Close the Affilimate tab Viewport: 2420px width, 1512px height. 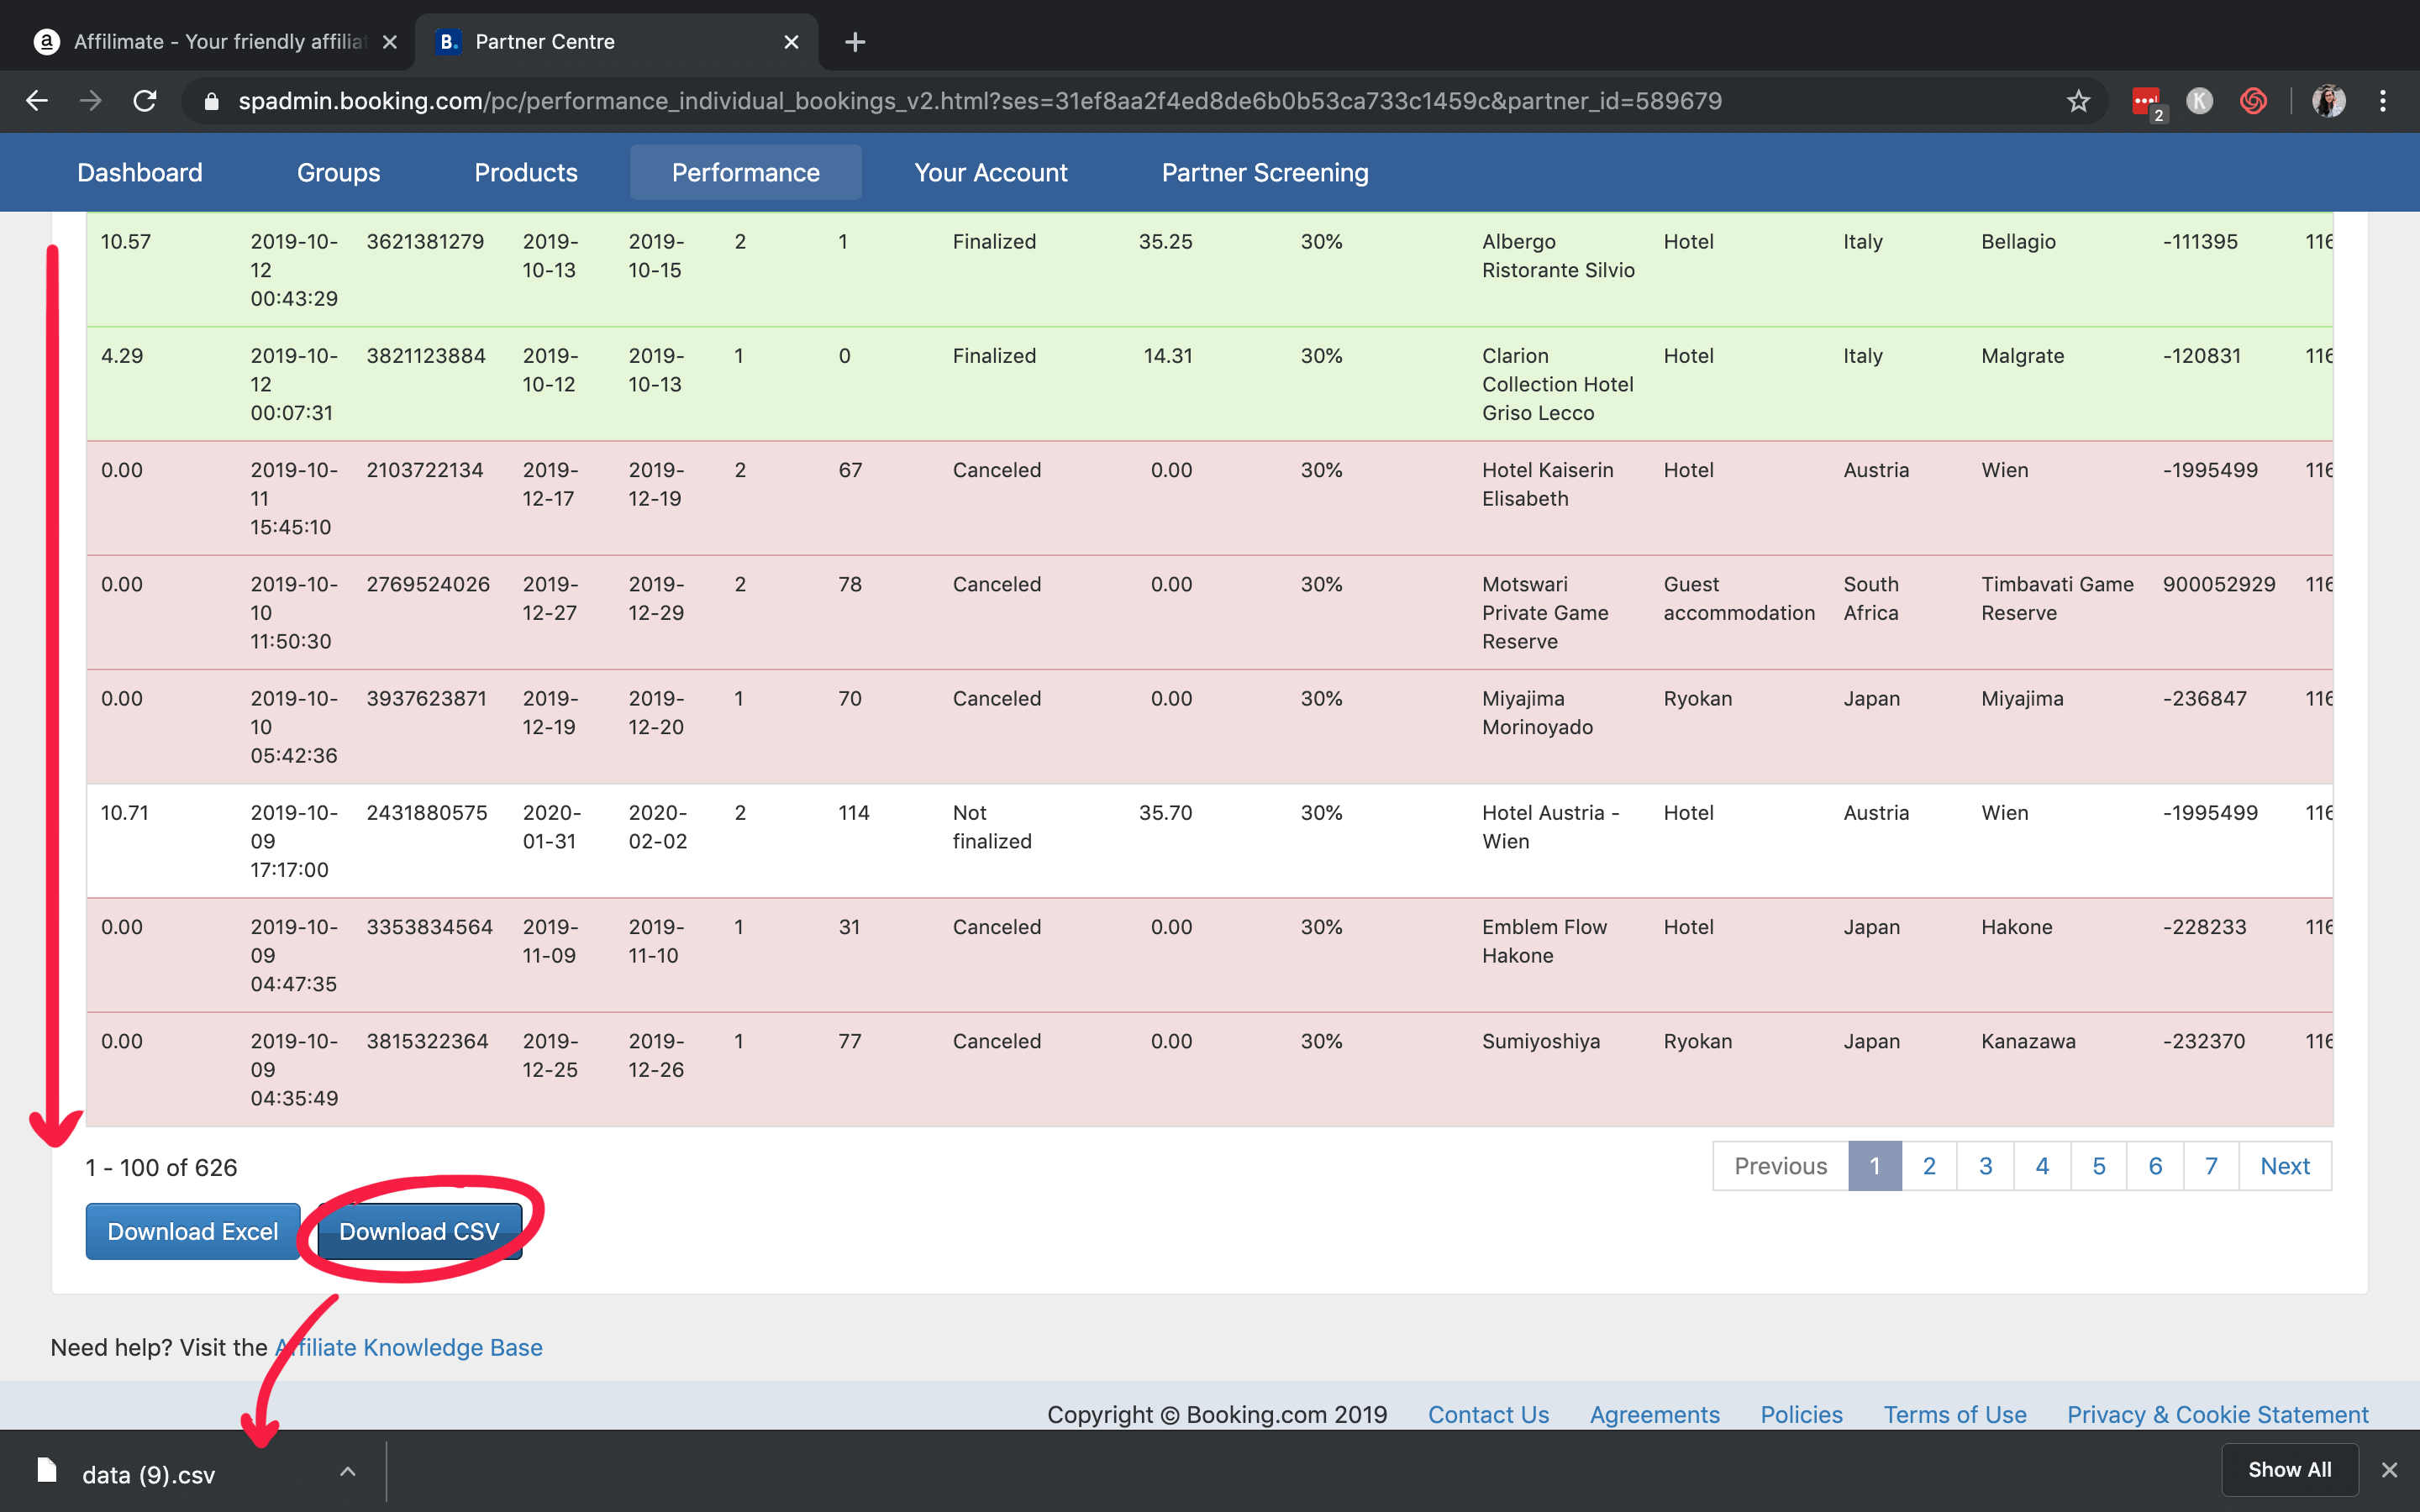tap(390, 42)
